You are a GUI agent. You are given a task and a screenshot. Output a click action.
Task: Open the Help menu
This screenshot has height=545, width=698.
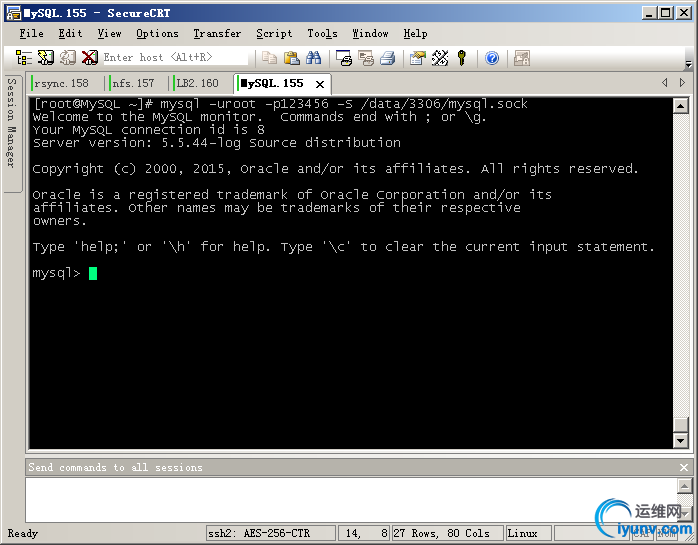click(415, 33)
